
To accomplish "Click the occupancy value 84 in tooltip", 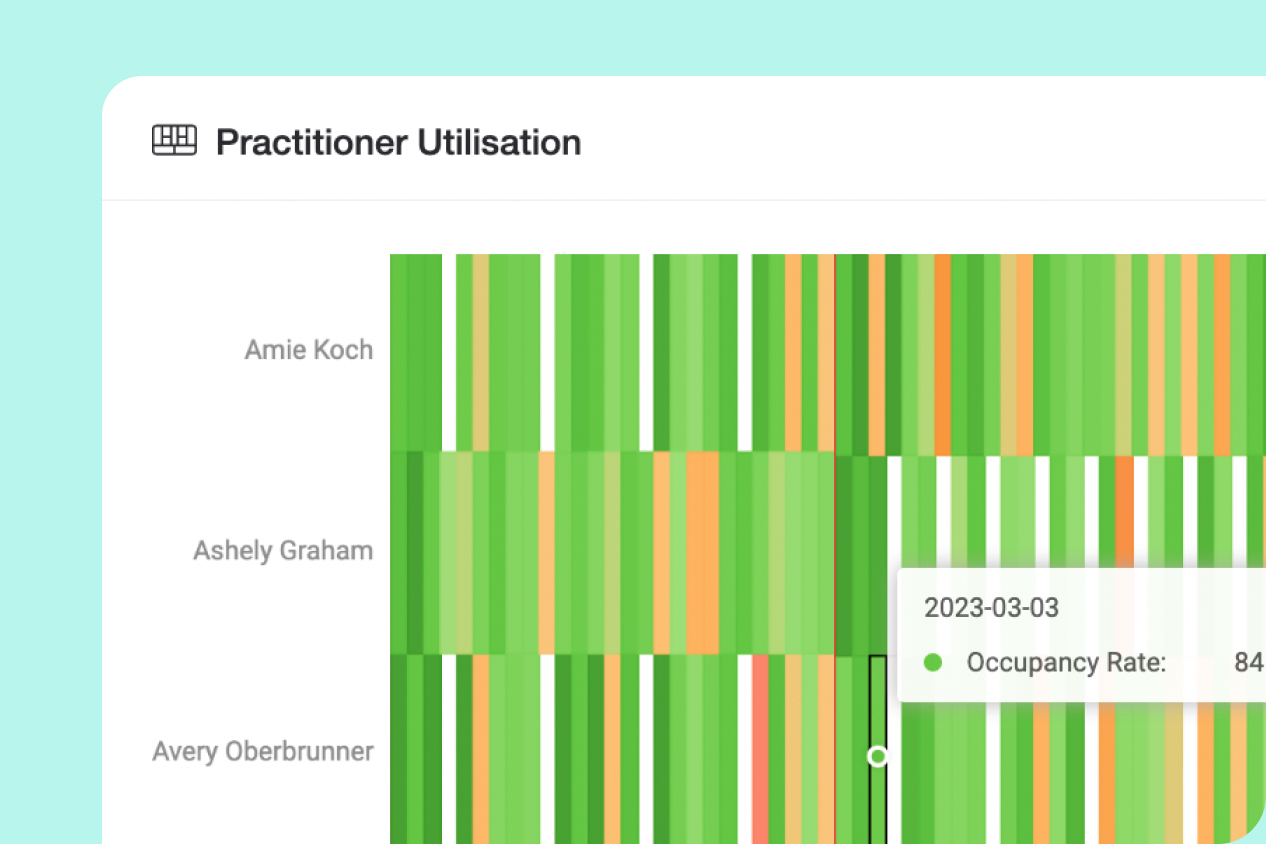I will coord(1248,662).
